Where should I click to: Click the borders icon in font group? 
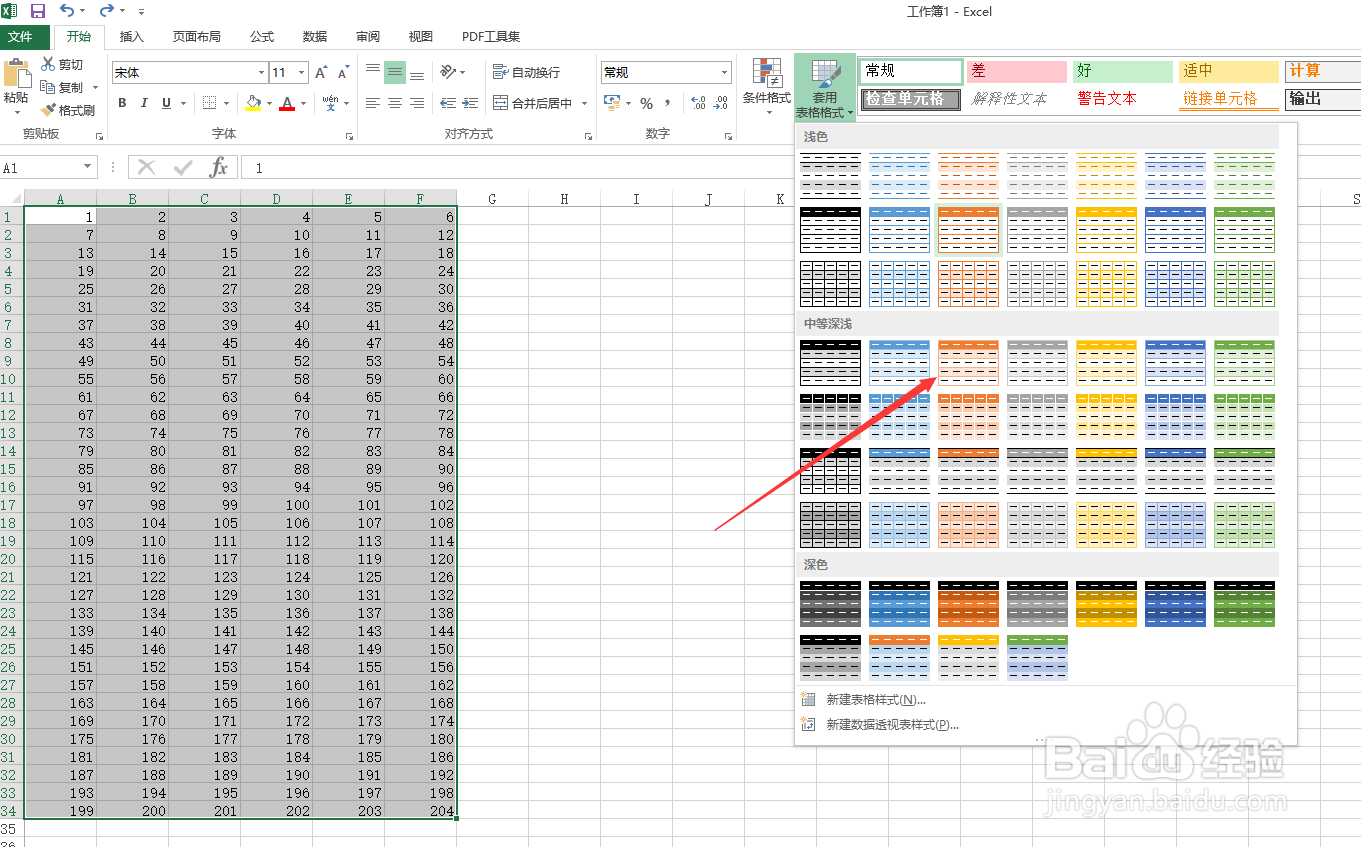(209, 103)
